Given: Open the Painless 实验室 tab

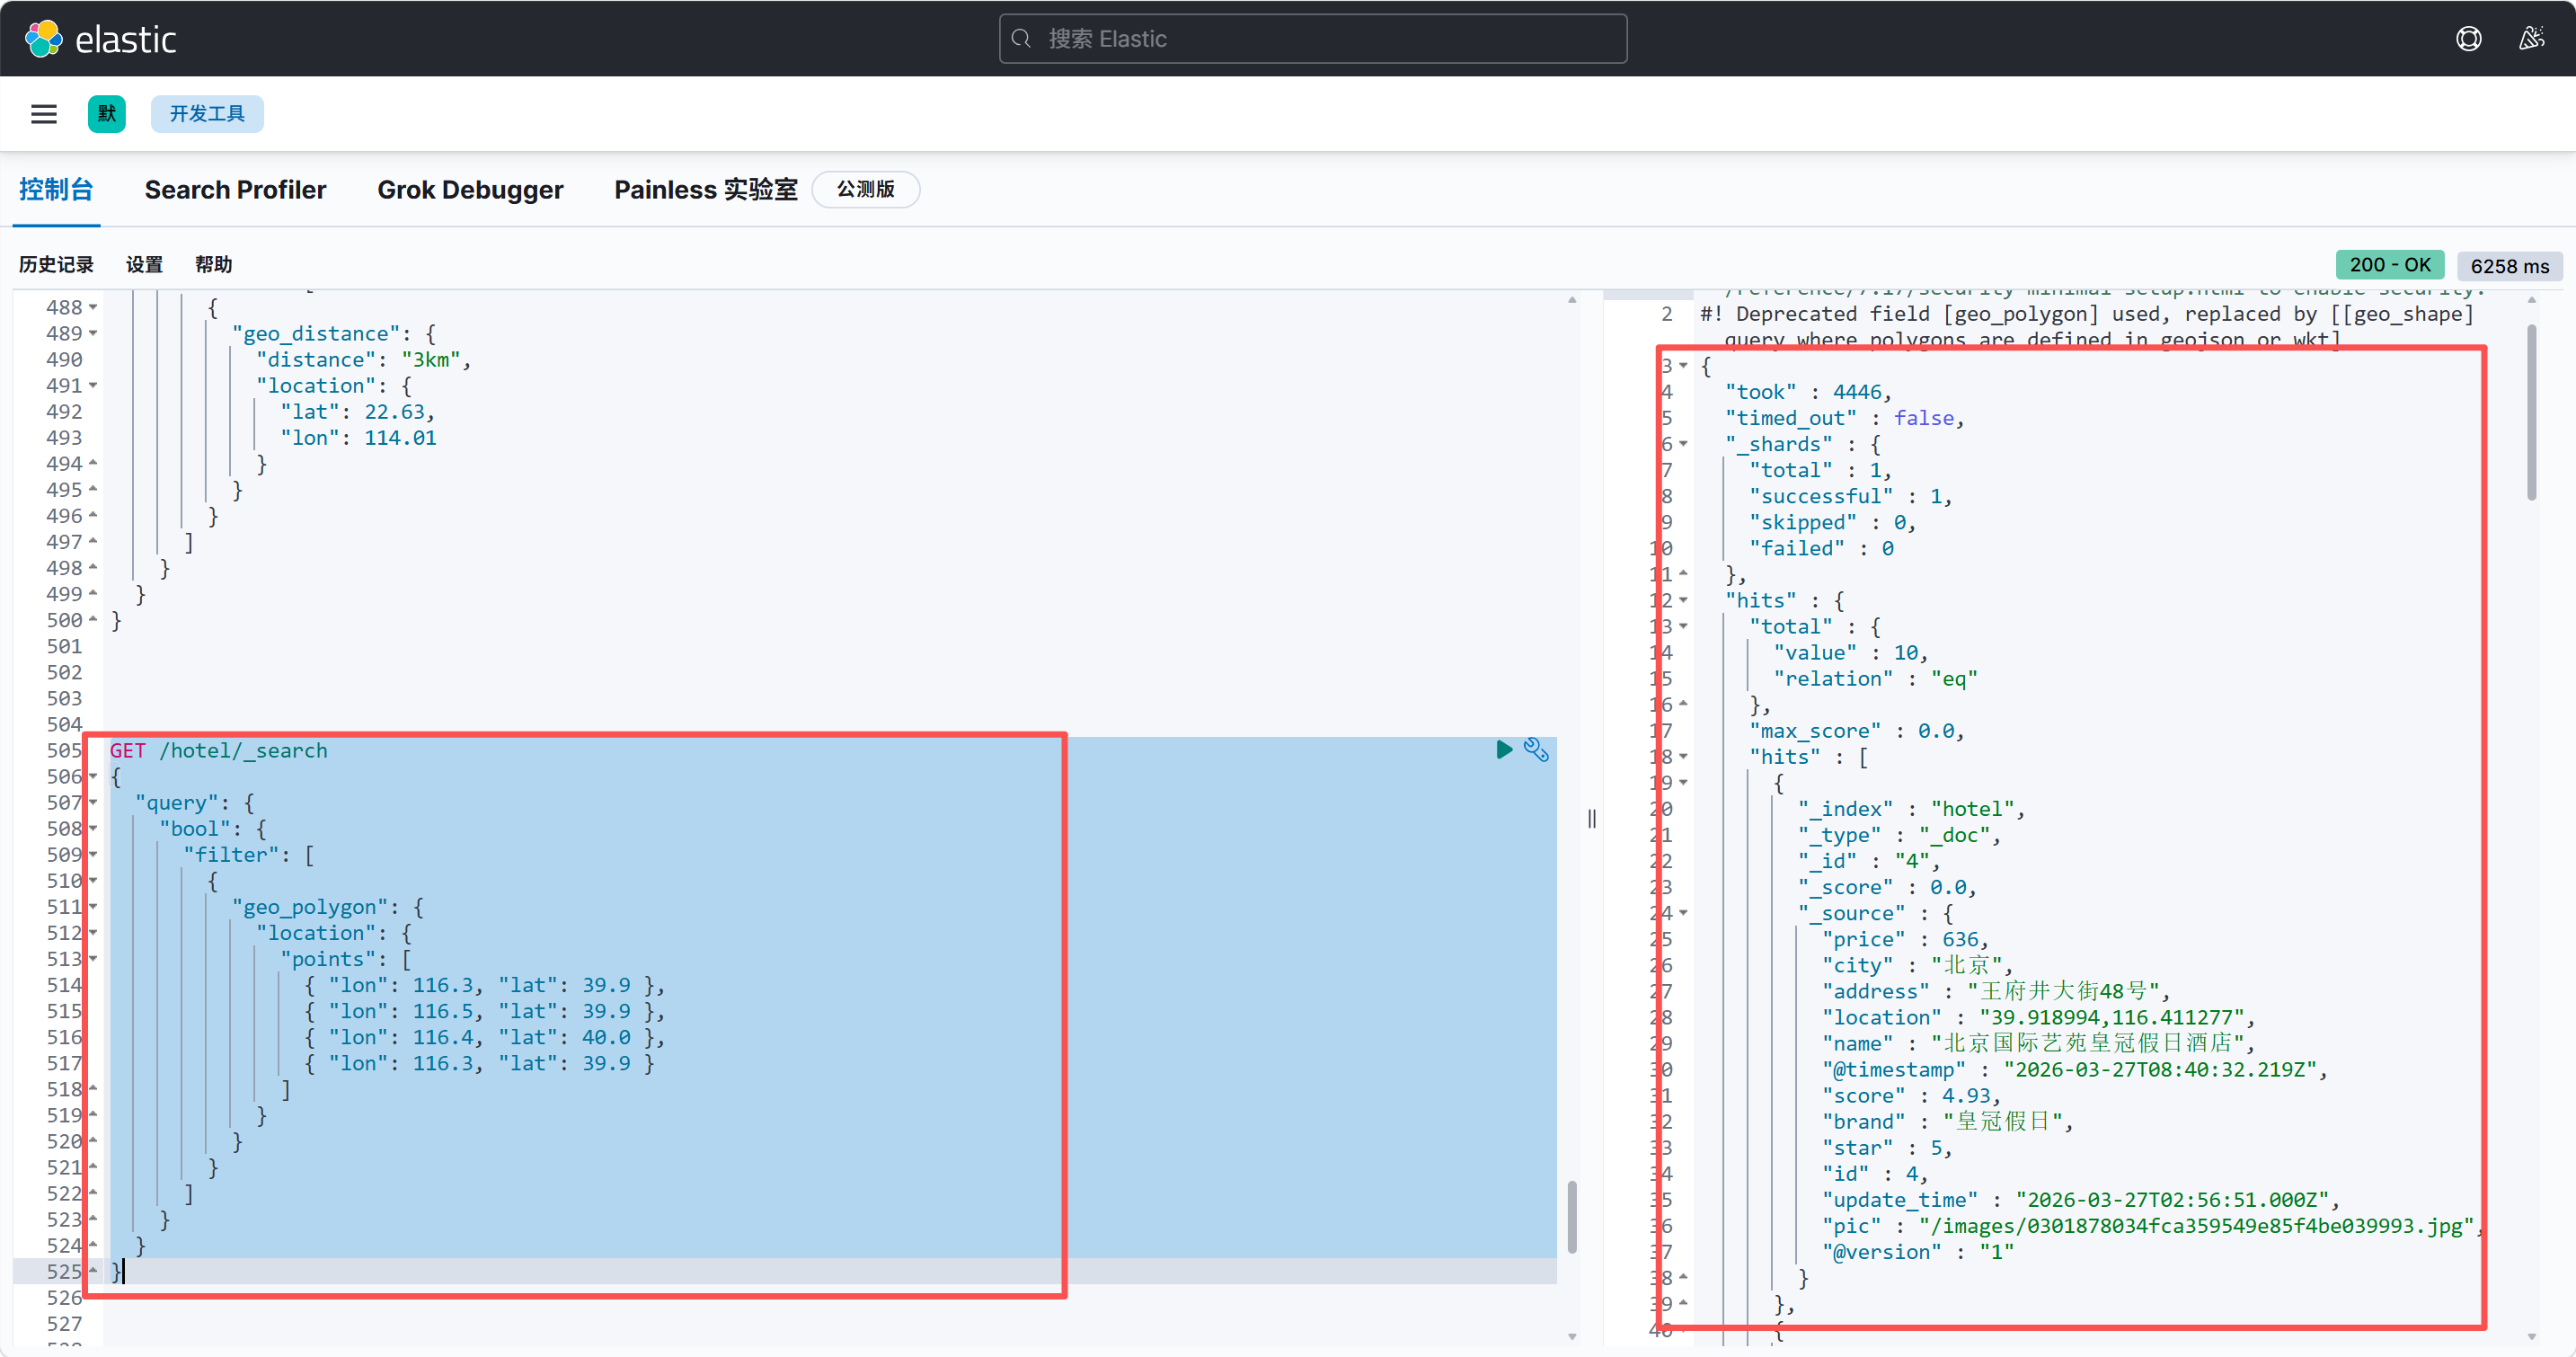Looking at the screenshot, I should tap(705, 190).
